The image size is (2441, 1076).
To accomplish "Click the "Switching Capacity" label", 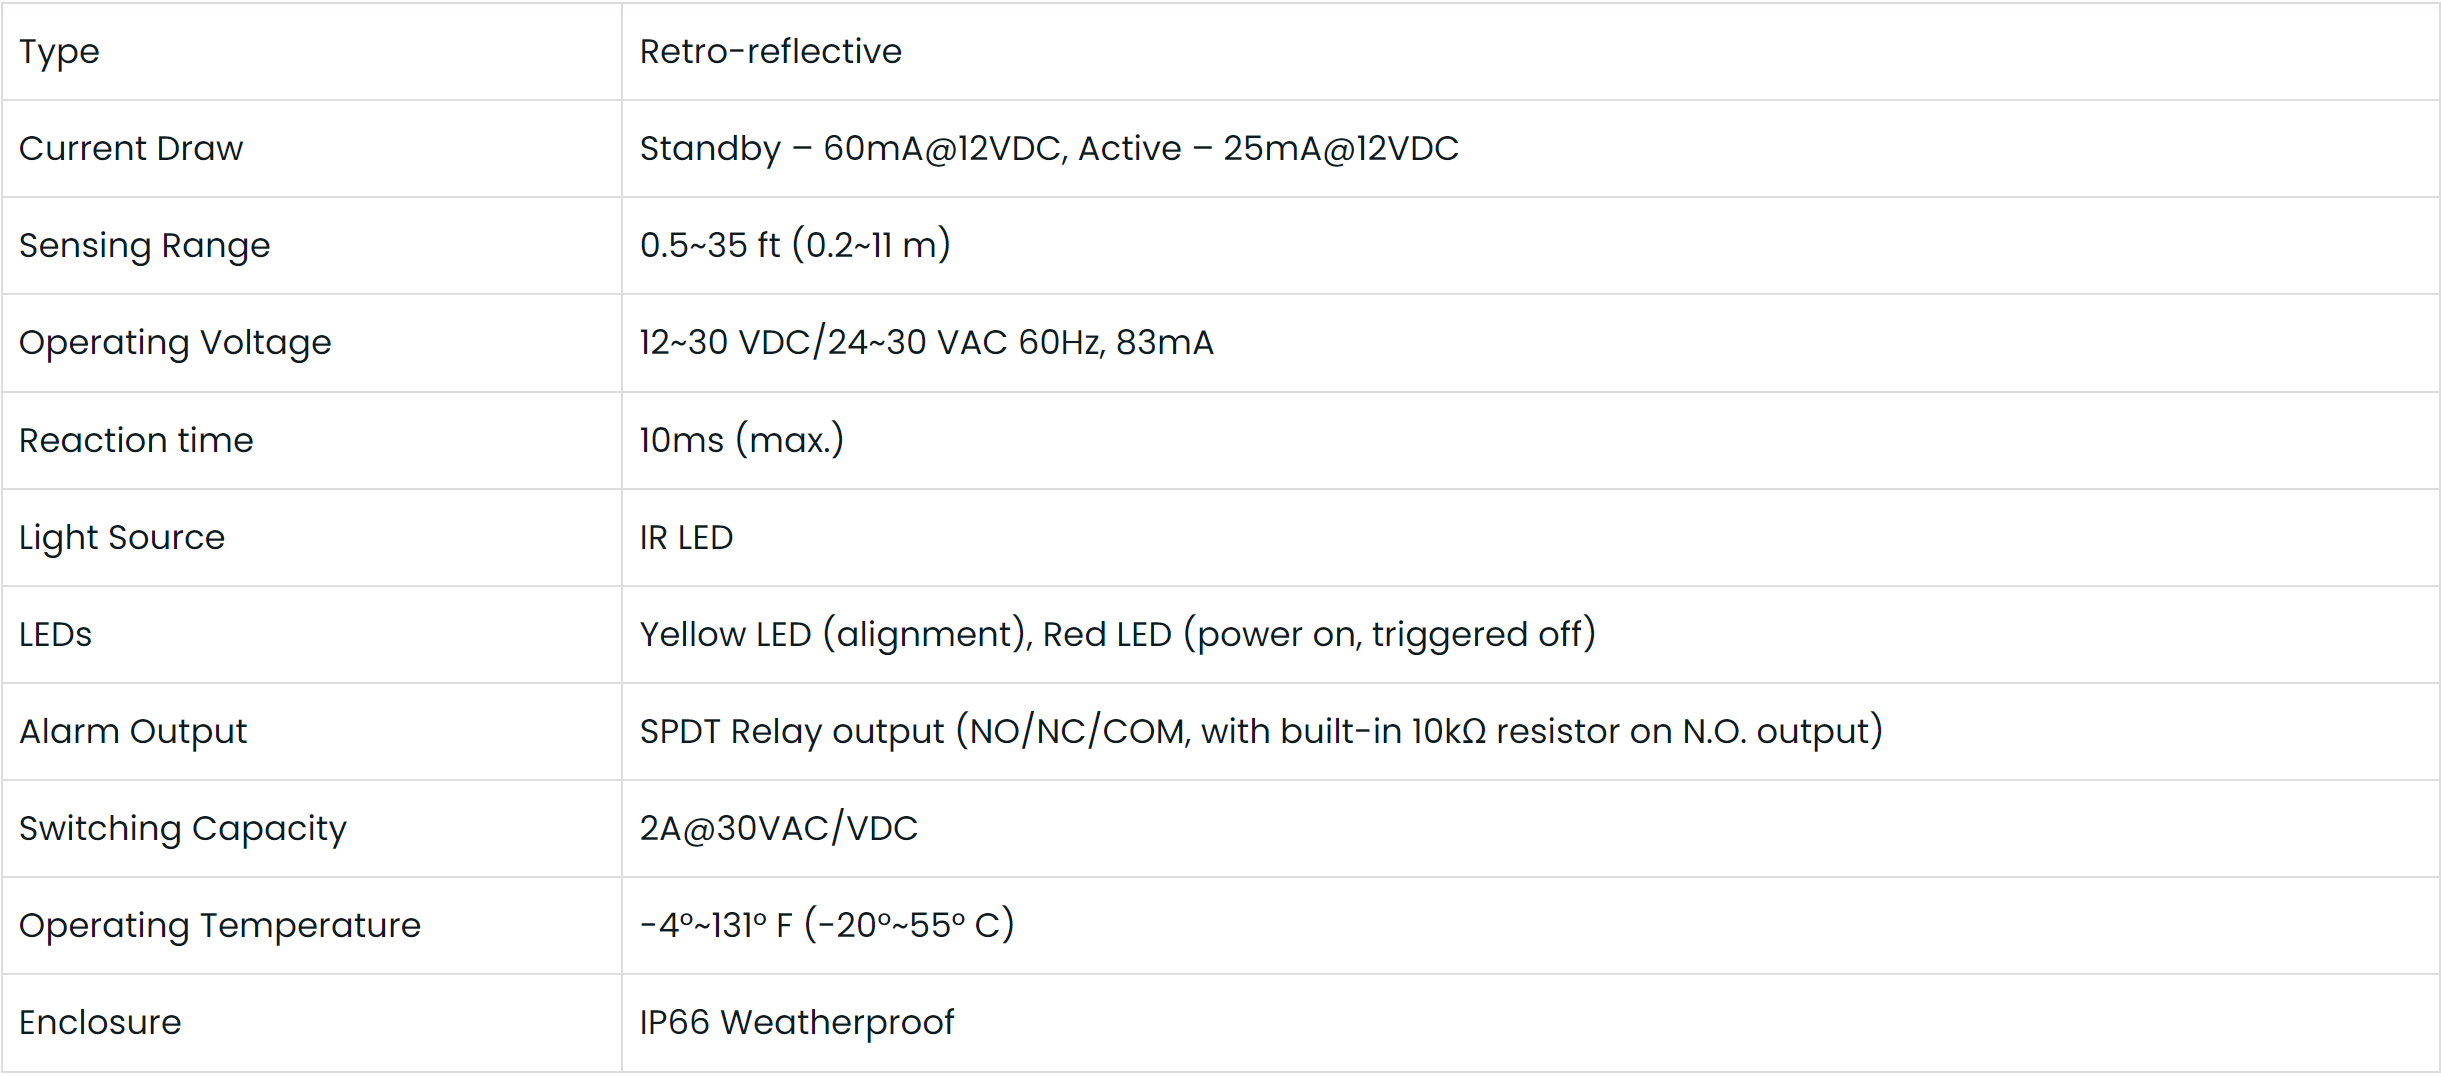I will pos(182,829).
